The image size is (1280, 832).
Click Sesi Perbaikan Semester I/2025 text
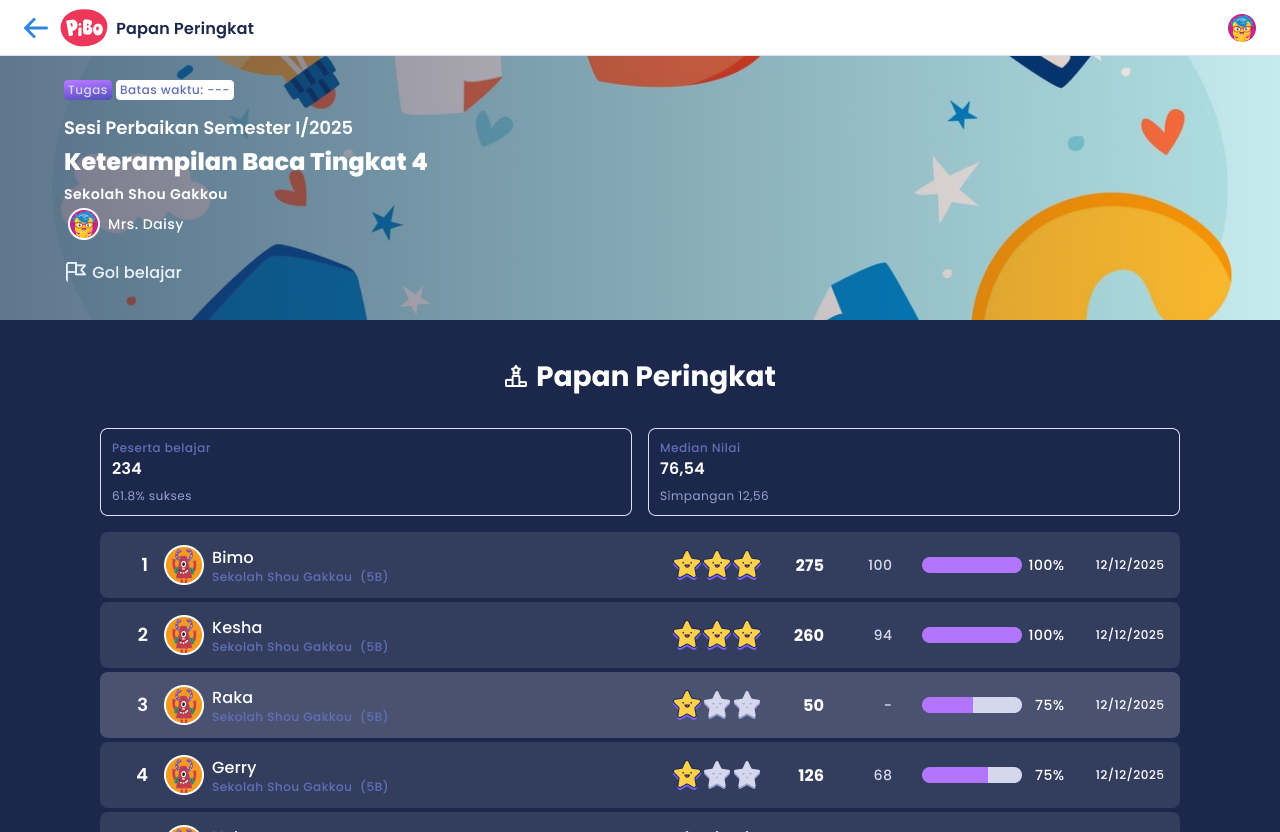pyautogui.click(x=208, y=127)
